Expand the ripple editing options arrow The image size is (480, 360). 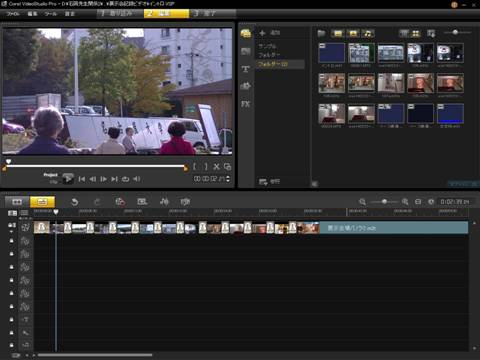click(12, 231)
